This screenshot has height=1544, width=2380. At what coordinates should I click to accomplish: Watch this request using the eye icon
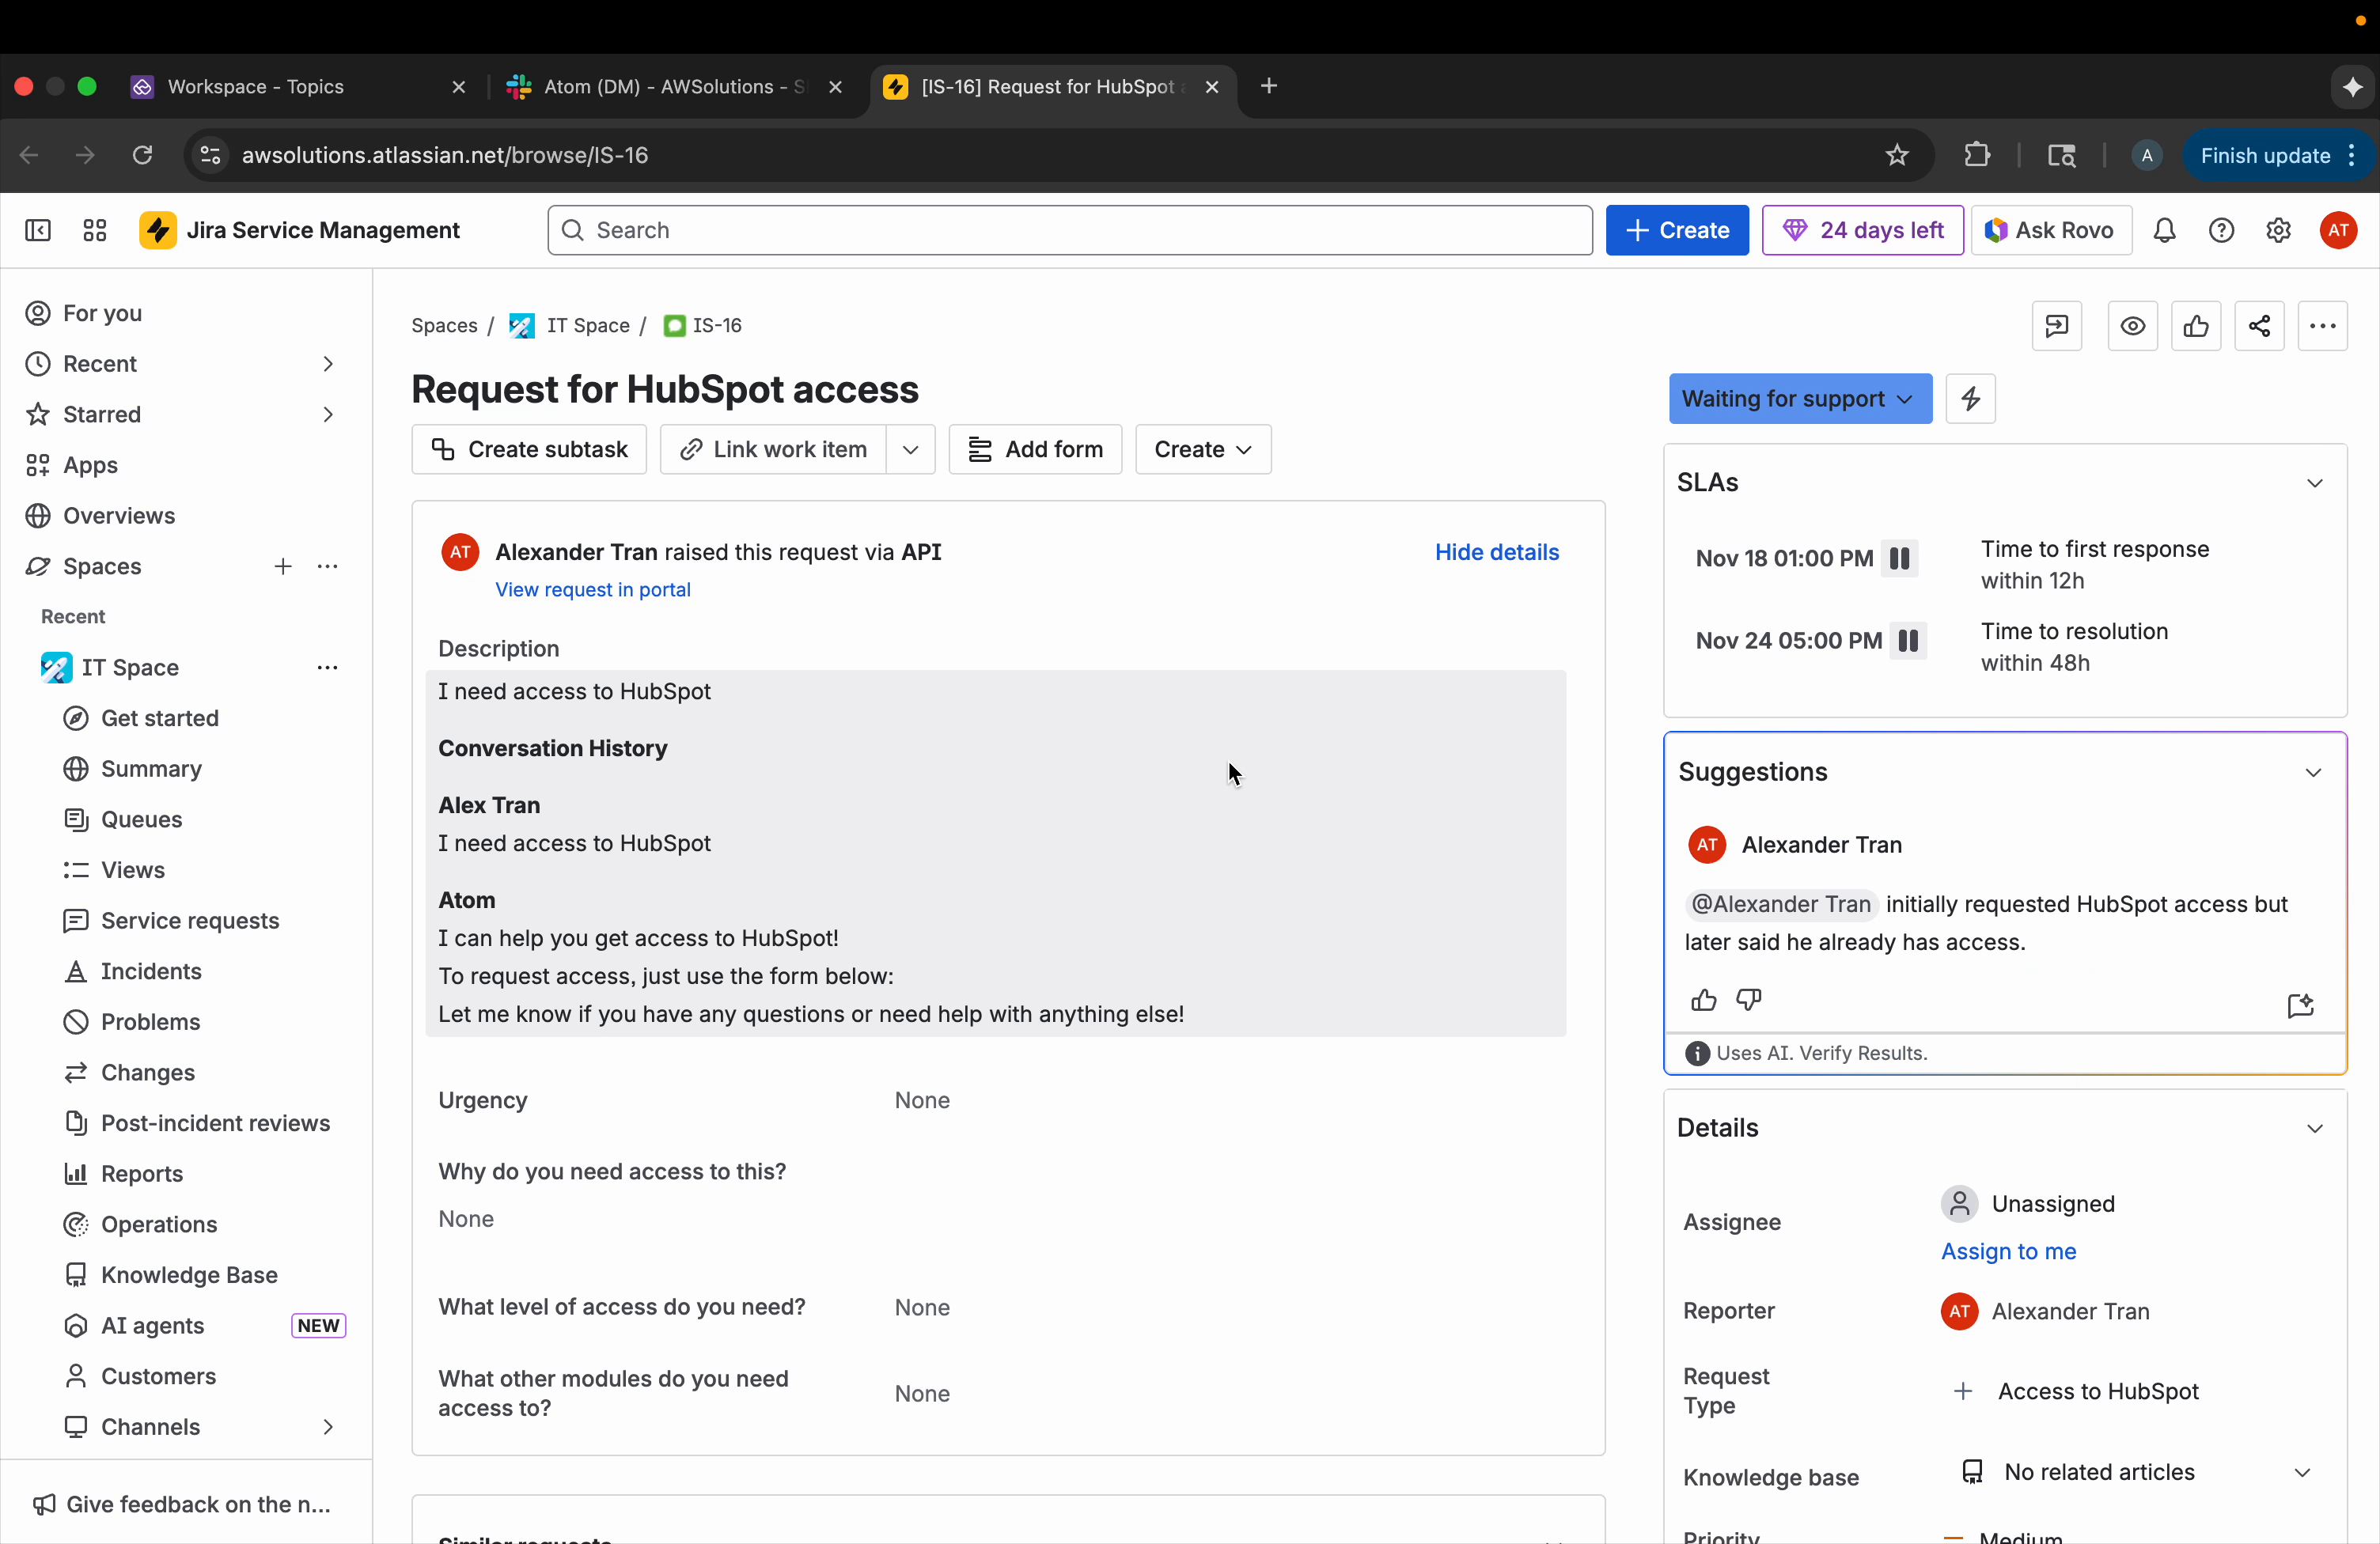click(2134, 326)
